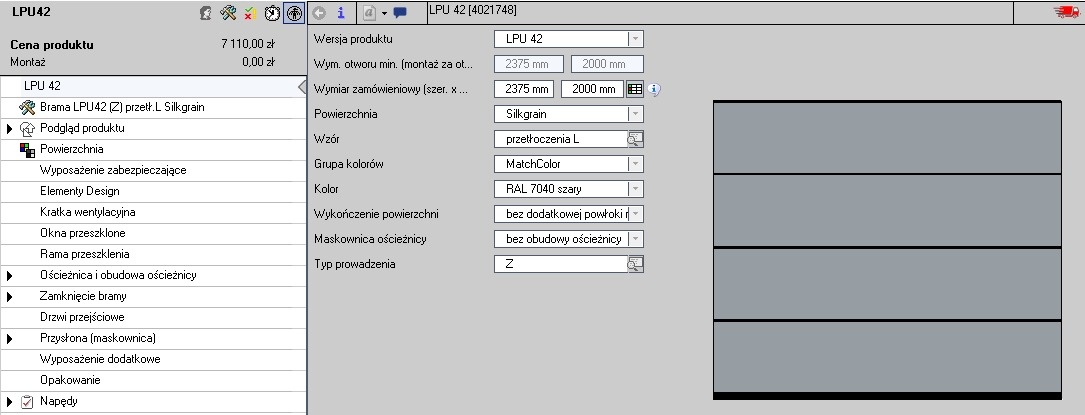
Task: Open Elementy Design section
Action: 153,192
